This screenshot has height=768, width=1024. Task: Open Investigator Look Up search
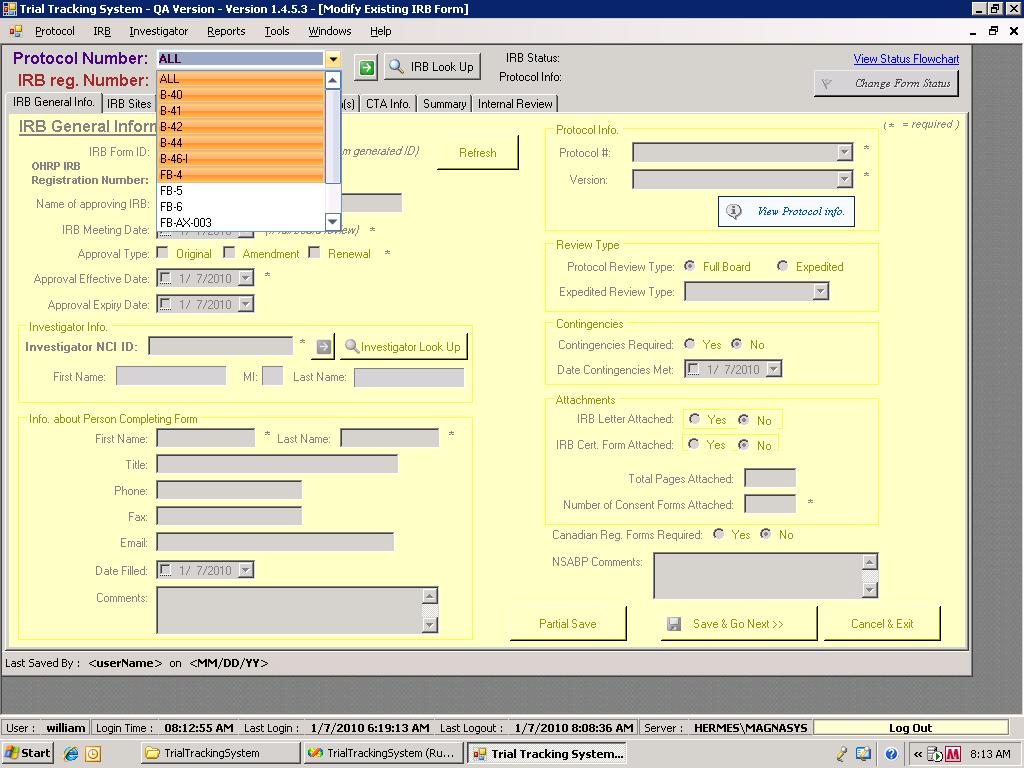[403, 347]
